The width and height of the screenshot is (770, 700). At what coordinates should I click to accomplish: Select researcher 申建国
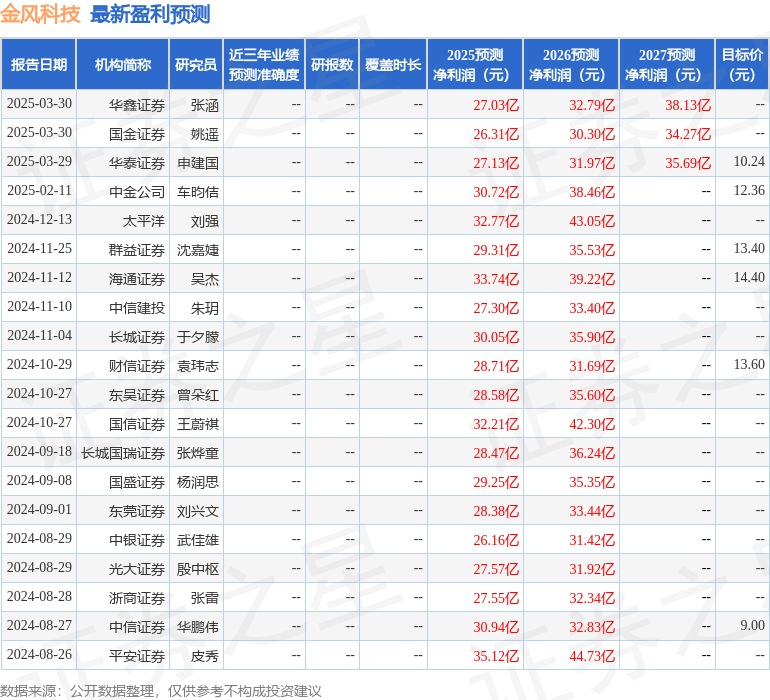[x=197, y=163]
